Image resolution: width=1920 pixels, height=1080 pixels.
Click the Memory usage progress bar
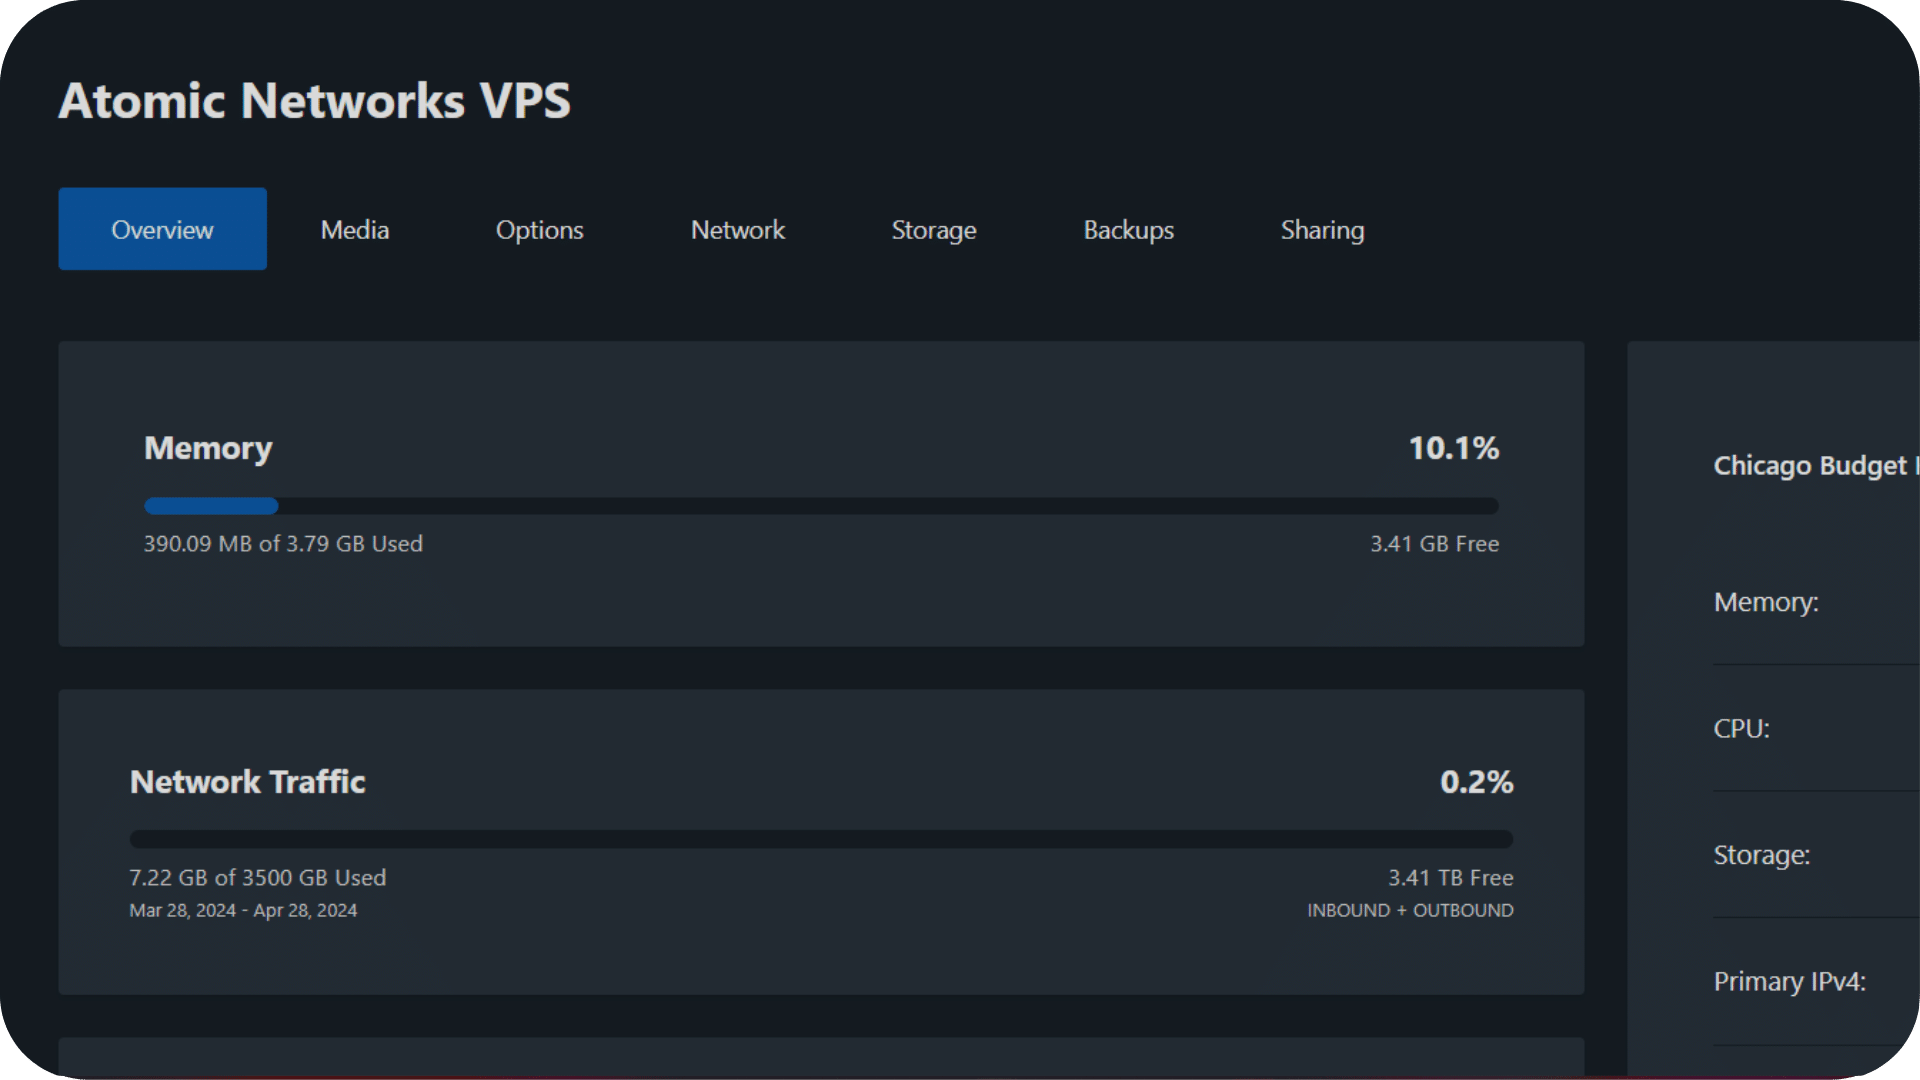(x=820, y=506)
